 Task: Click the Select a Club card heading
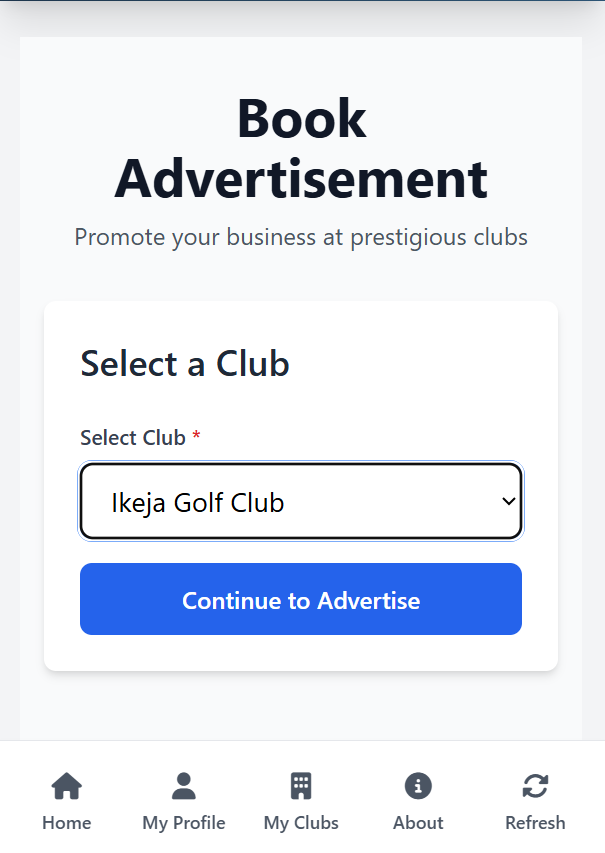click(185, 364)
